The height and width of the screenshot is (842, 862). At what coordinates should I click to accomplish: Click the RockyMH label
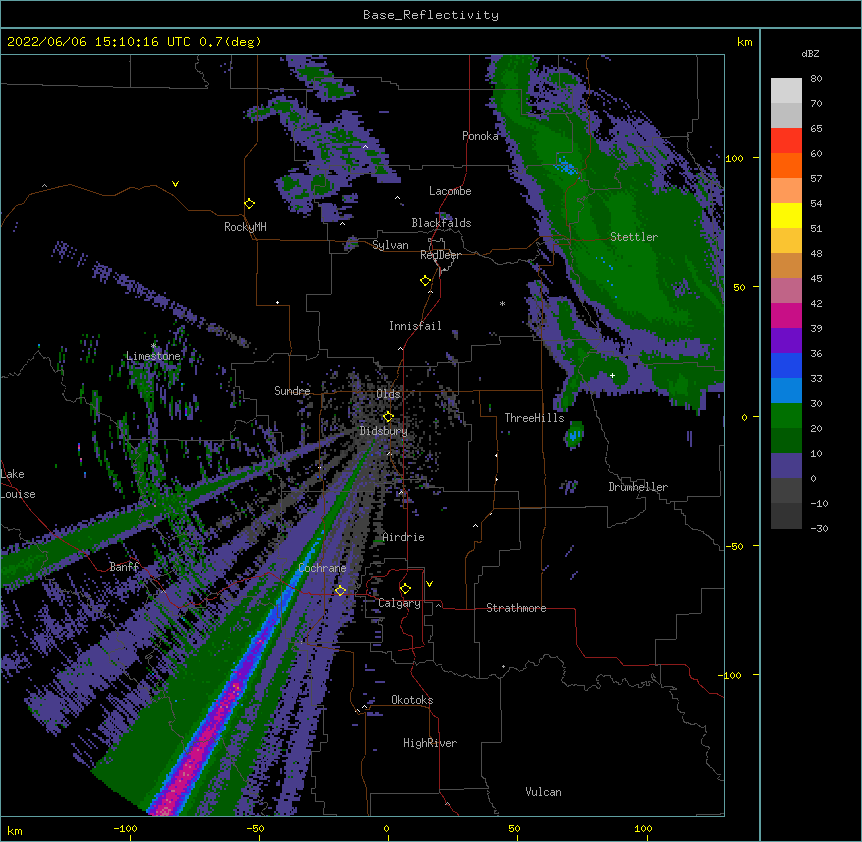point(245,227)
